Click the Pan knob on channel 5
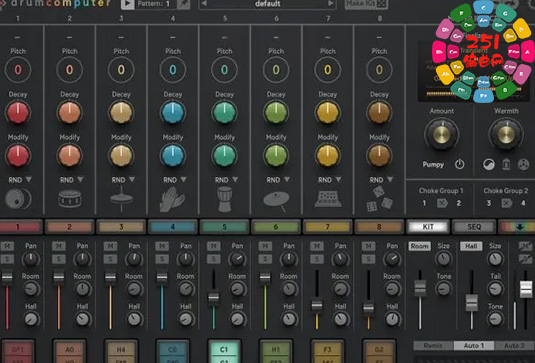The image size is (535, 363). 237,259
